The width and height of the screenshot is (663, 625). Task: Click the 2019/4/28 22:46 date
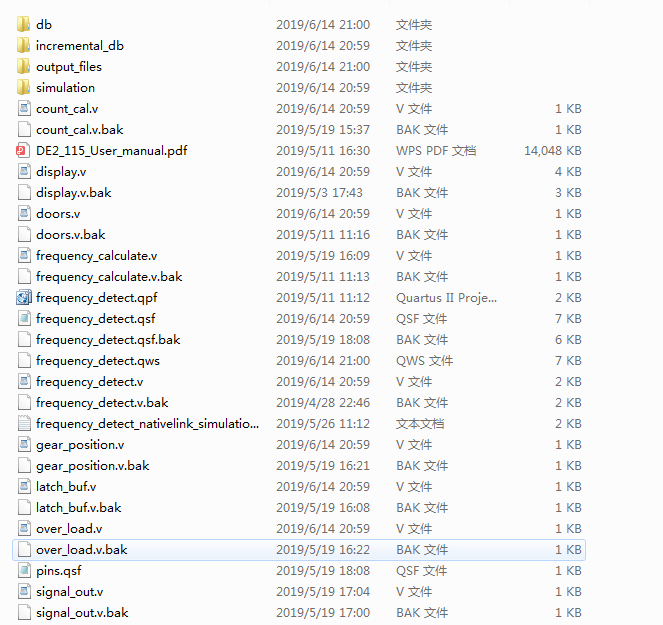click(323, 403)
